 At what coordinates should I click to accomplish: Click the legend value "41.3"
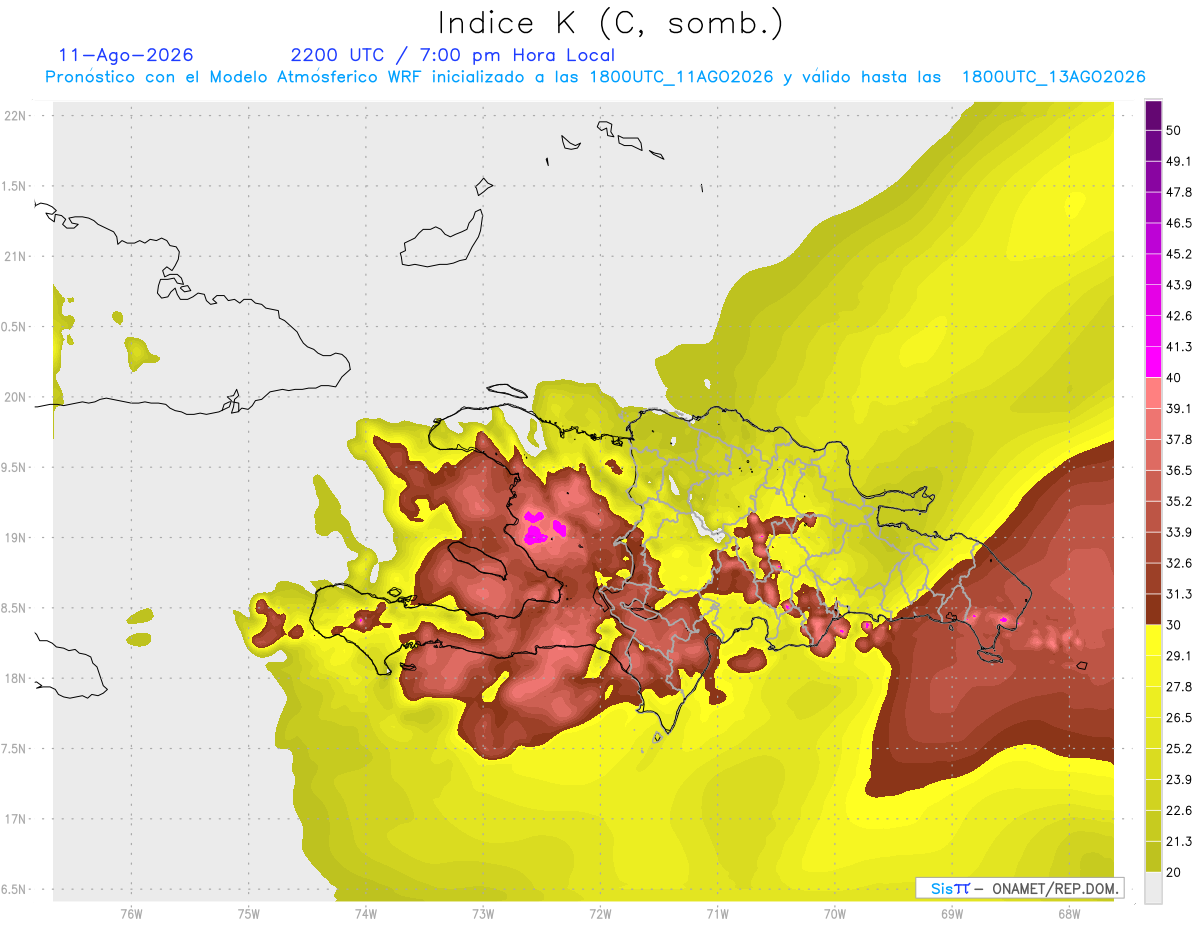click(x=1178, y=347)
